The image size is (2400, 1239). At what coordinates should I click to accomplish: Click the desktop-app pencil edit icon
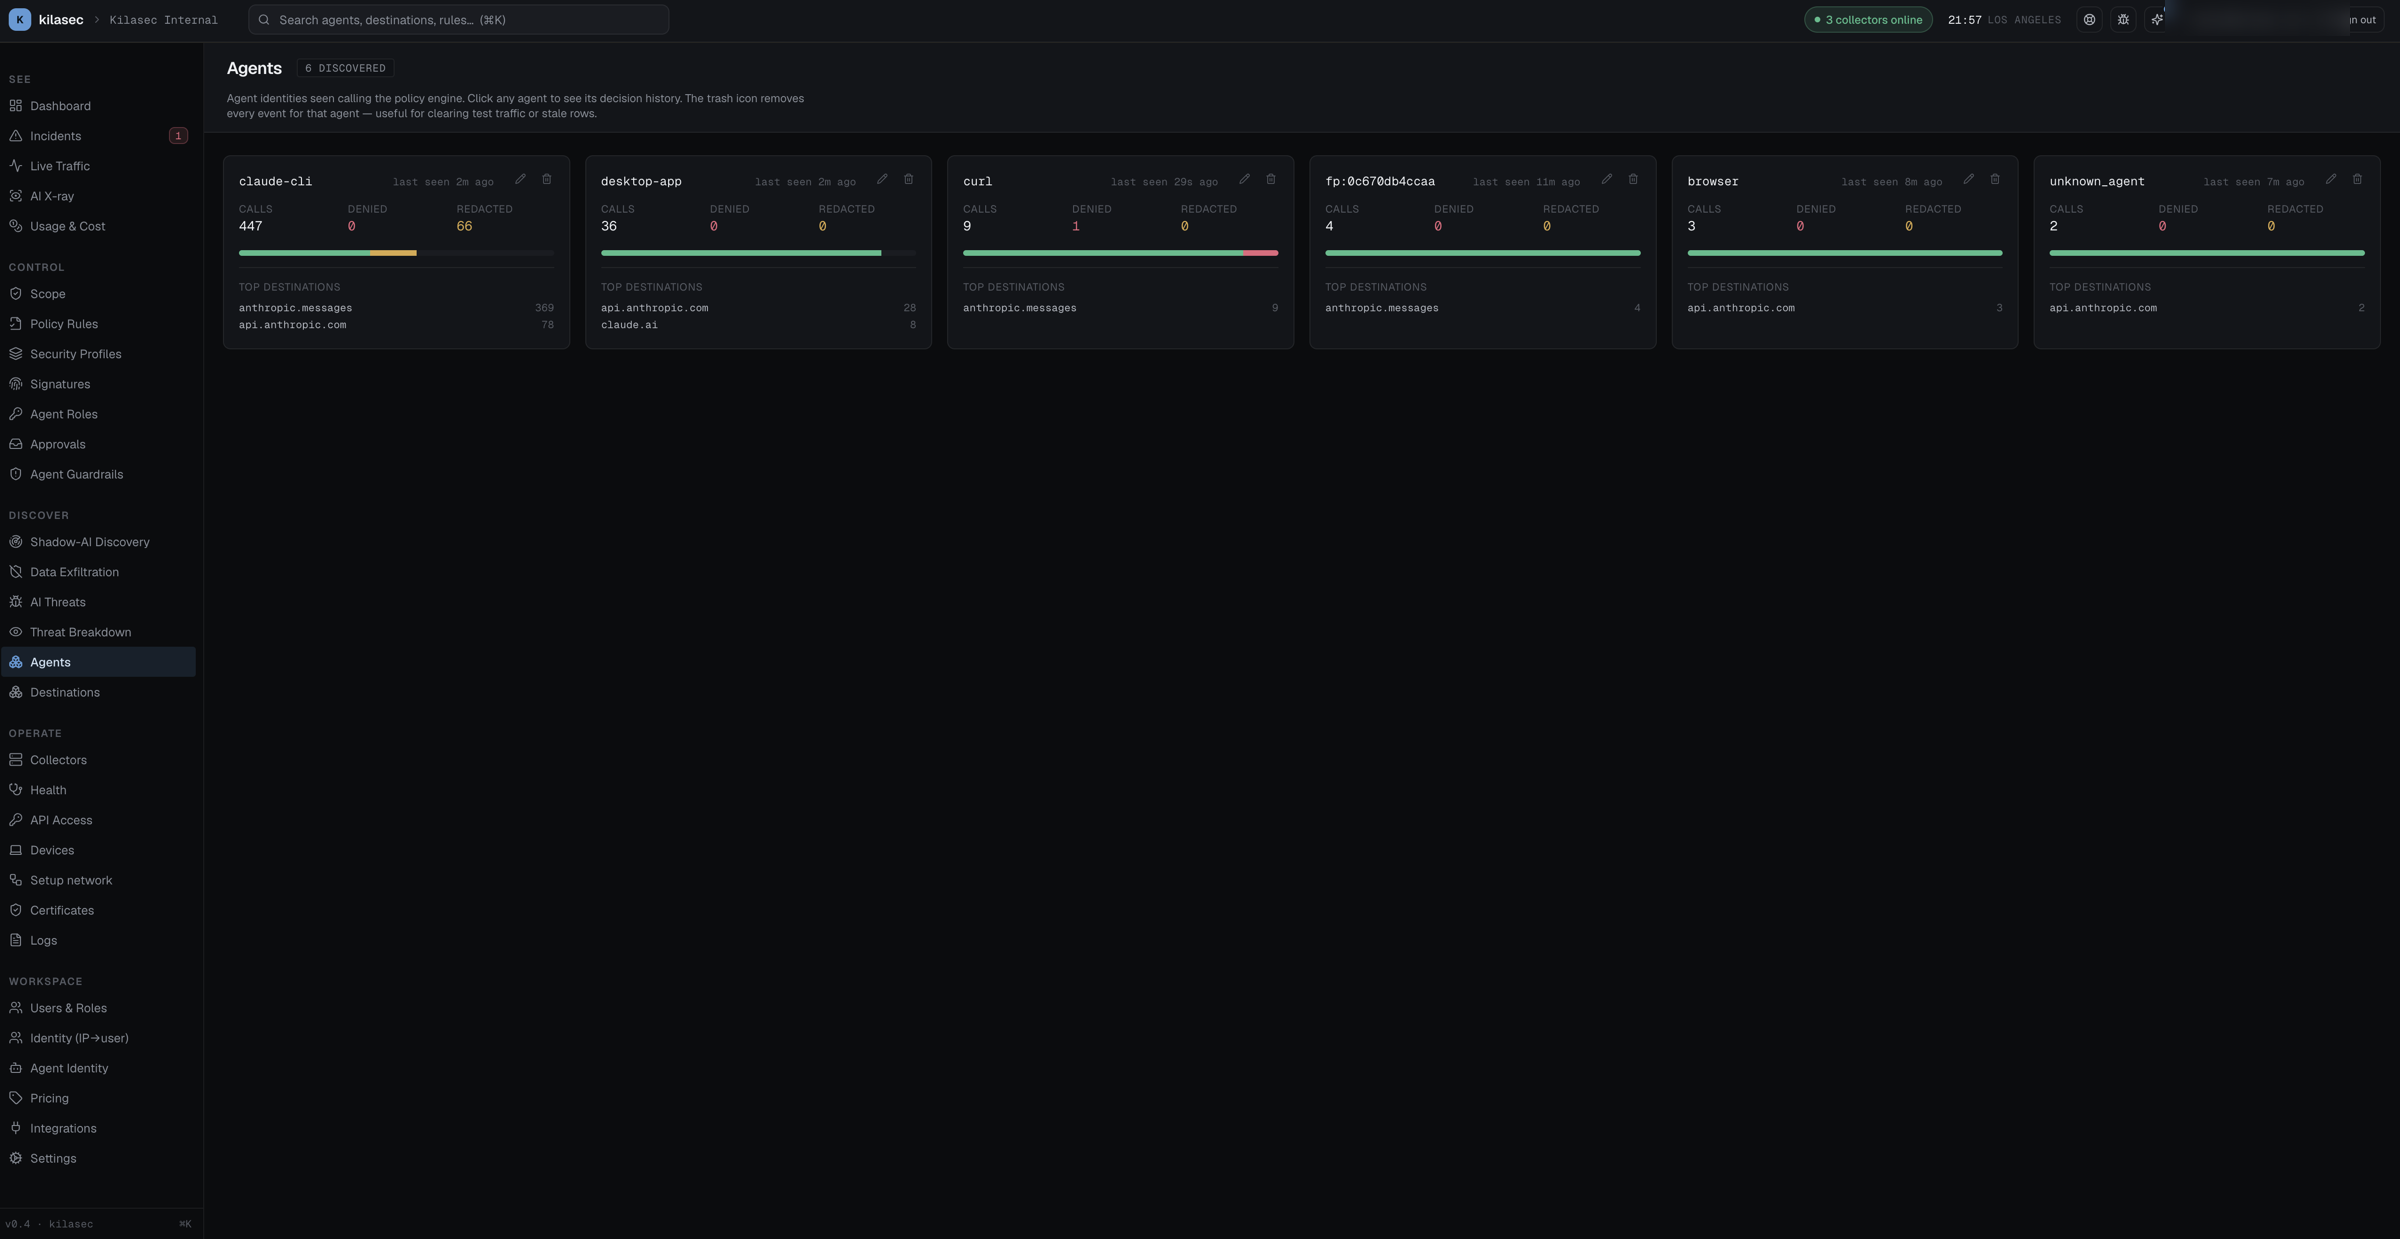882,180
